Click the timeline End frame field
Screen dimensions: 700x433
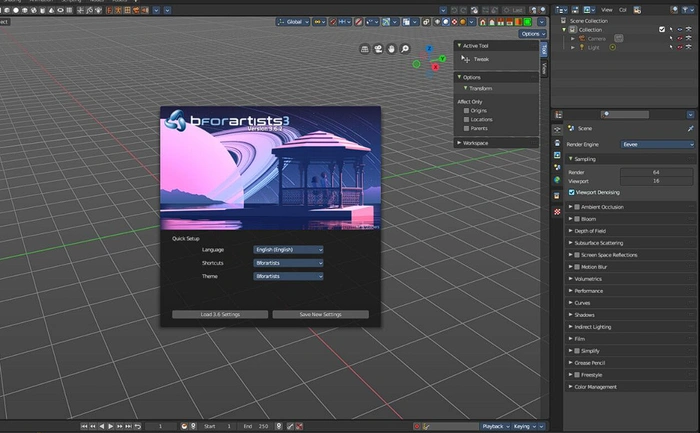tap(256, 426)
